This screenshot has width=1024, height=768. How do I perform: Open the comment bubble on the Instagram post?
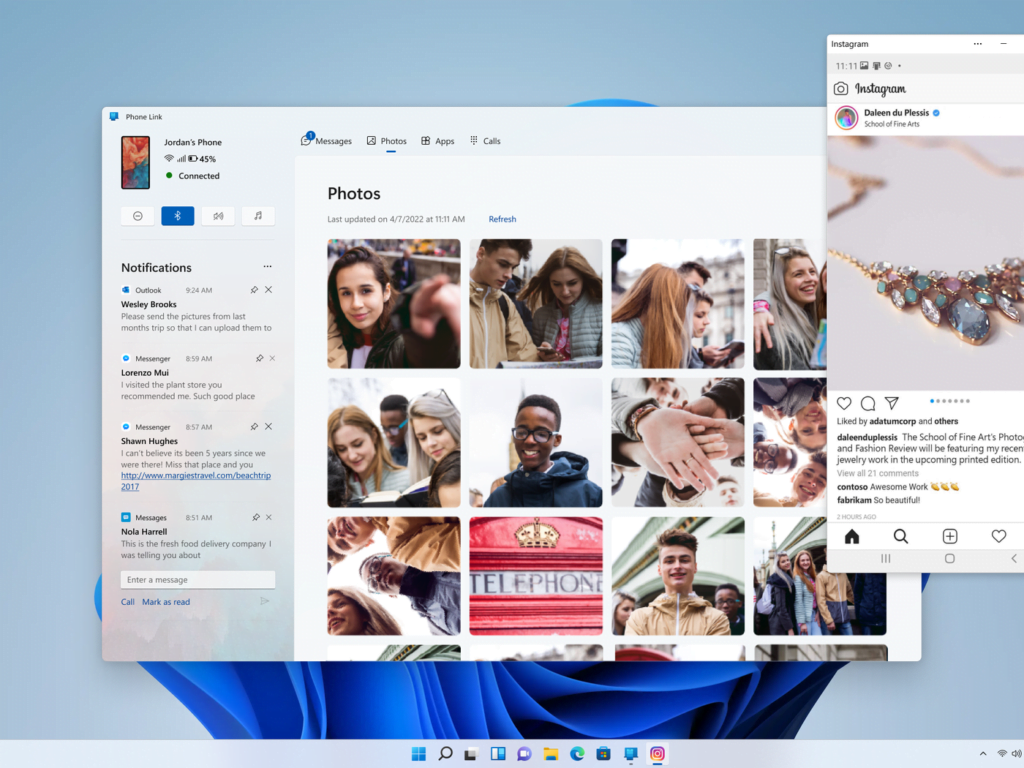[x=868, y=403]
